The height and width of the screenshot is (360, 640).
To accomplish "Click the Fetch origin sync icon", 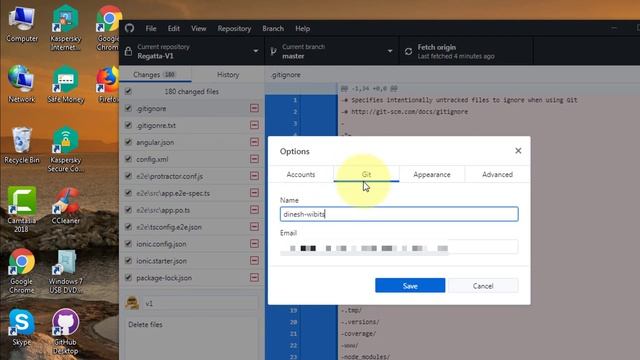I will coord(408,51).
